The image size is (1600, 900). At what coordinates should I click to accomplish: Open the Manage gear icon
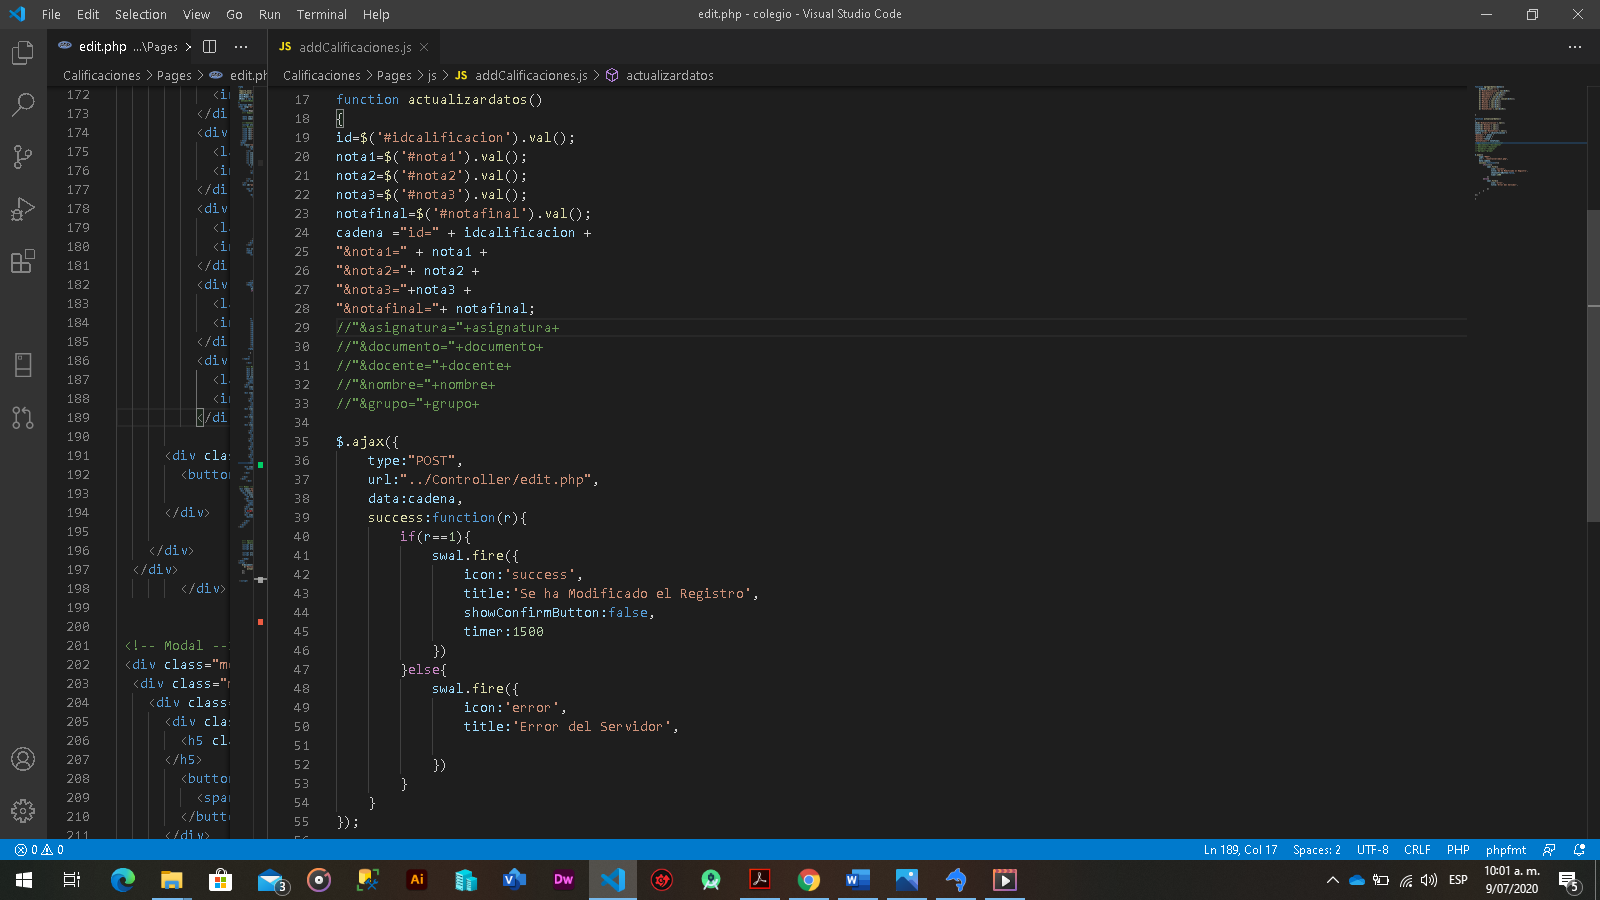pyautogui.click(x=23, y=811)
